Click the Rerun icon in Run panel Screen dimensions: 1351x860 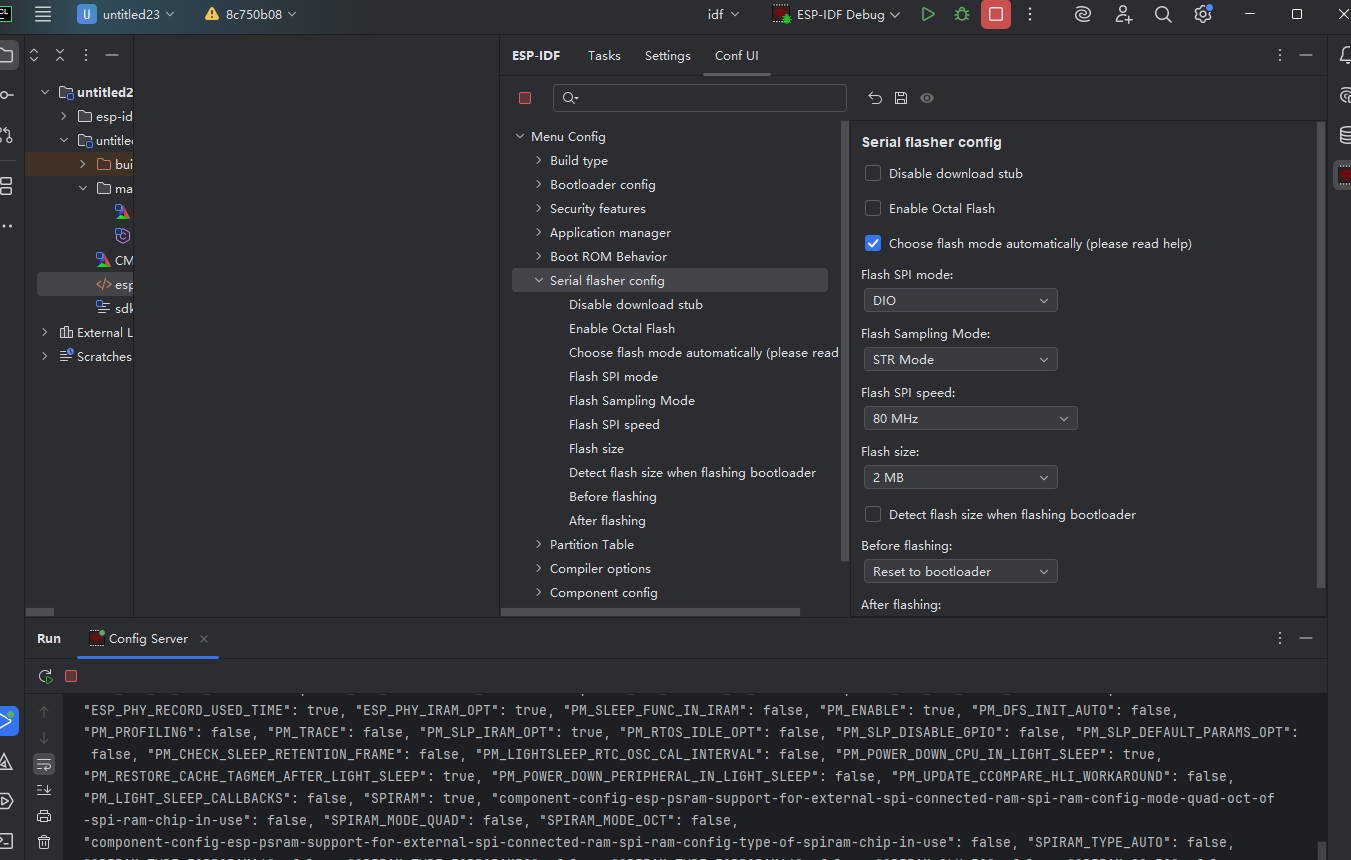(x=45, y=676)
